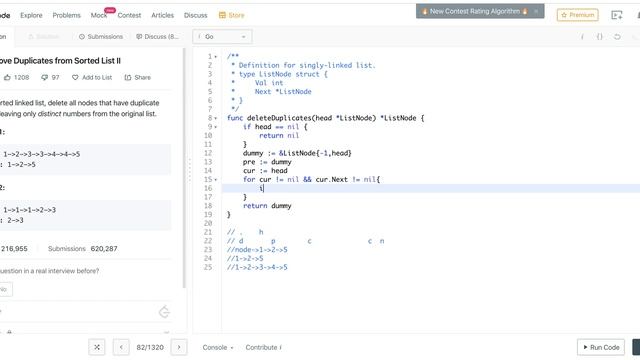Click the func deleteDuplicates signature line
The height and width of the screenshot is (360, 640).
click(325, 118)
